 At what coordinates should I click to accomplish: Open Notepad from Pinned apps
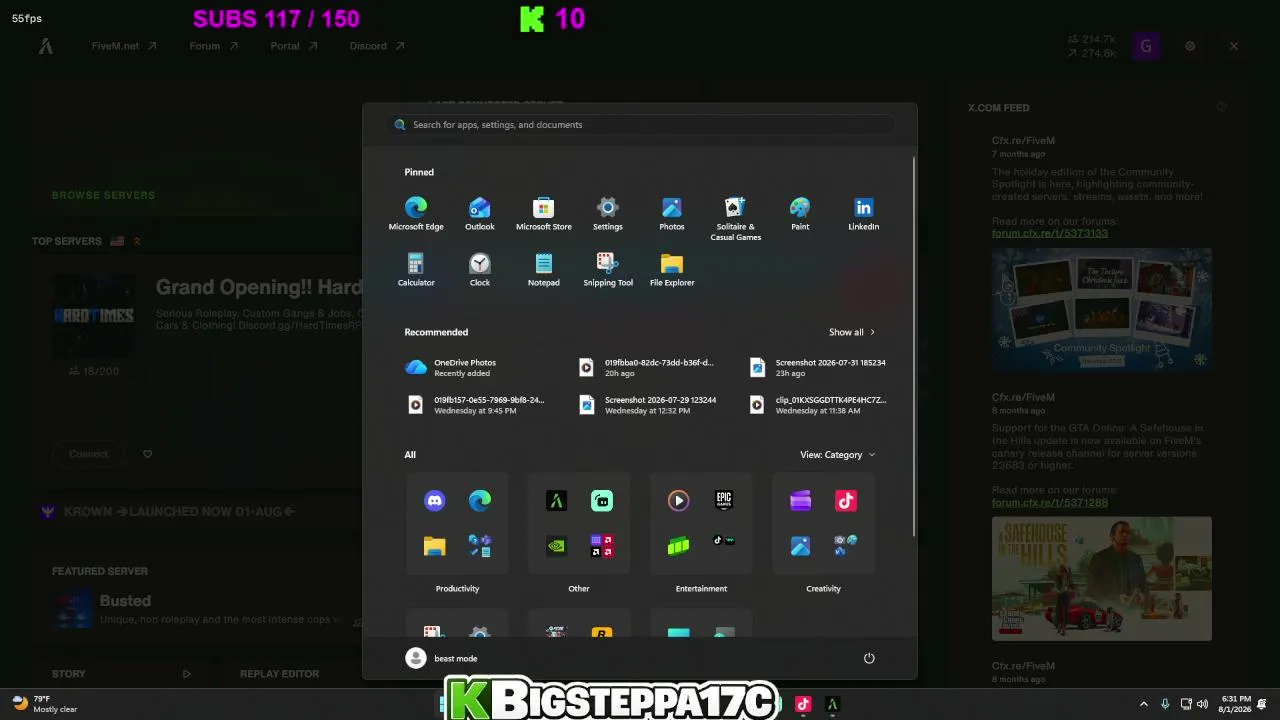tap(544, 270)
